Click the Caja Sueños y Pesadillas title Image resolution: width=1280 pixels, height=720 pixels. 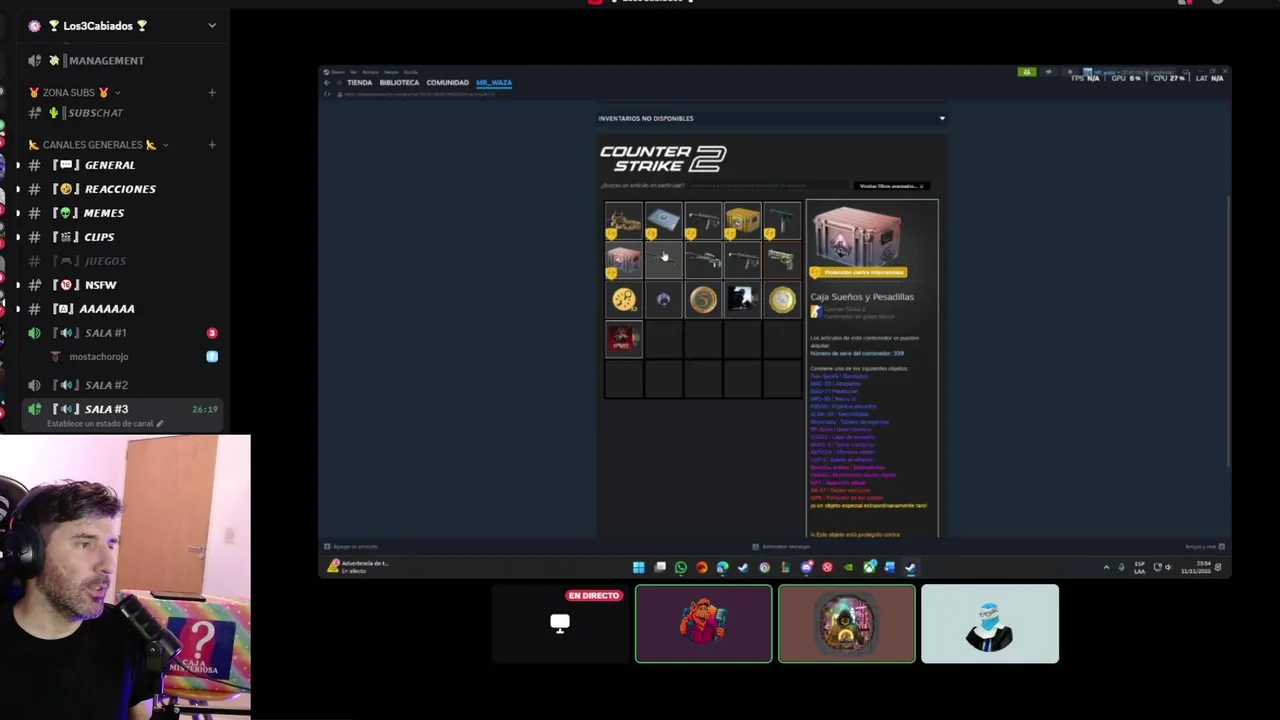tap(862, 297)
